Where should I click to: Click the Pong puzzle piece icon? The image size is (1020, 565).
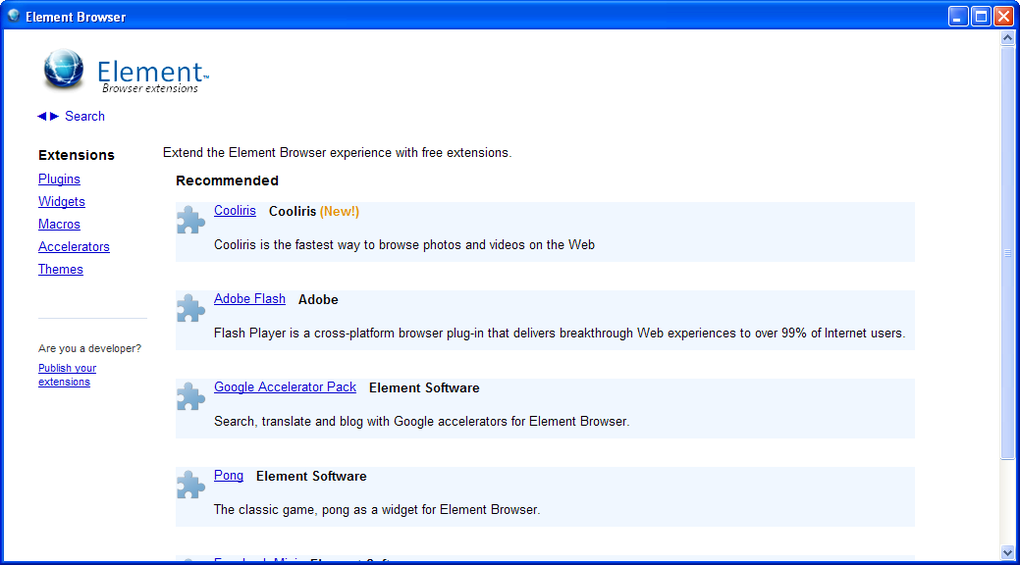[190, 484]
